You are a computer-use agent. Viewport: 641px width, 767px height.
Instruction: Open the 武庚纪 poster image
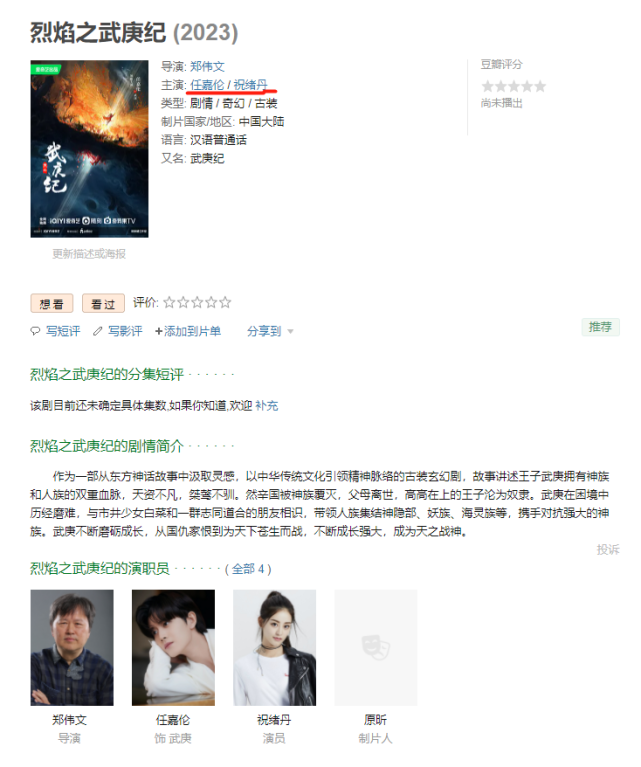90,149
